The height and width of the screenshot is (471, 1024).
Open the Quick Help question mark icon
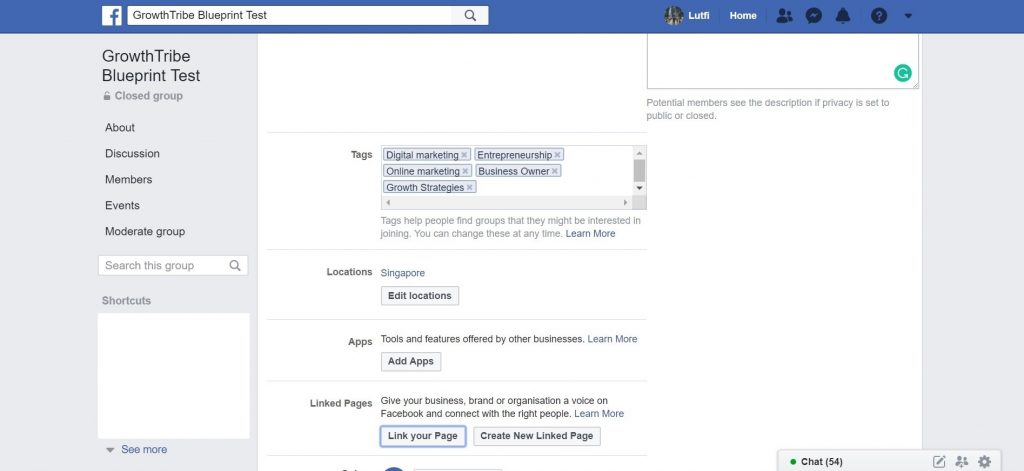click(879, 16)
